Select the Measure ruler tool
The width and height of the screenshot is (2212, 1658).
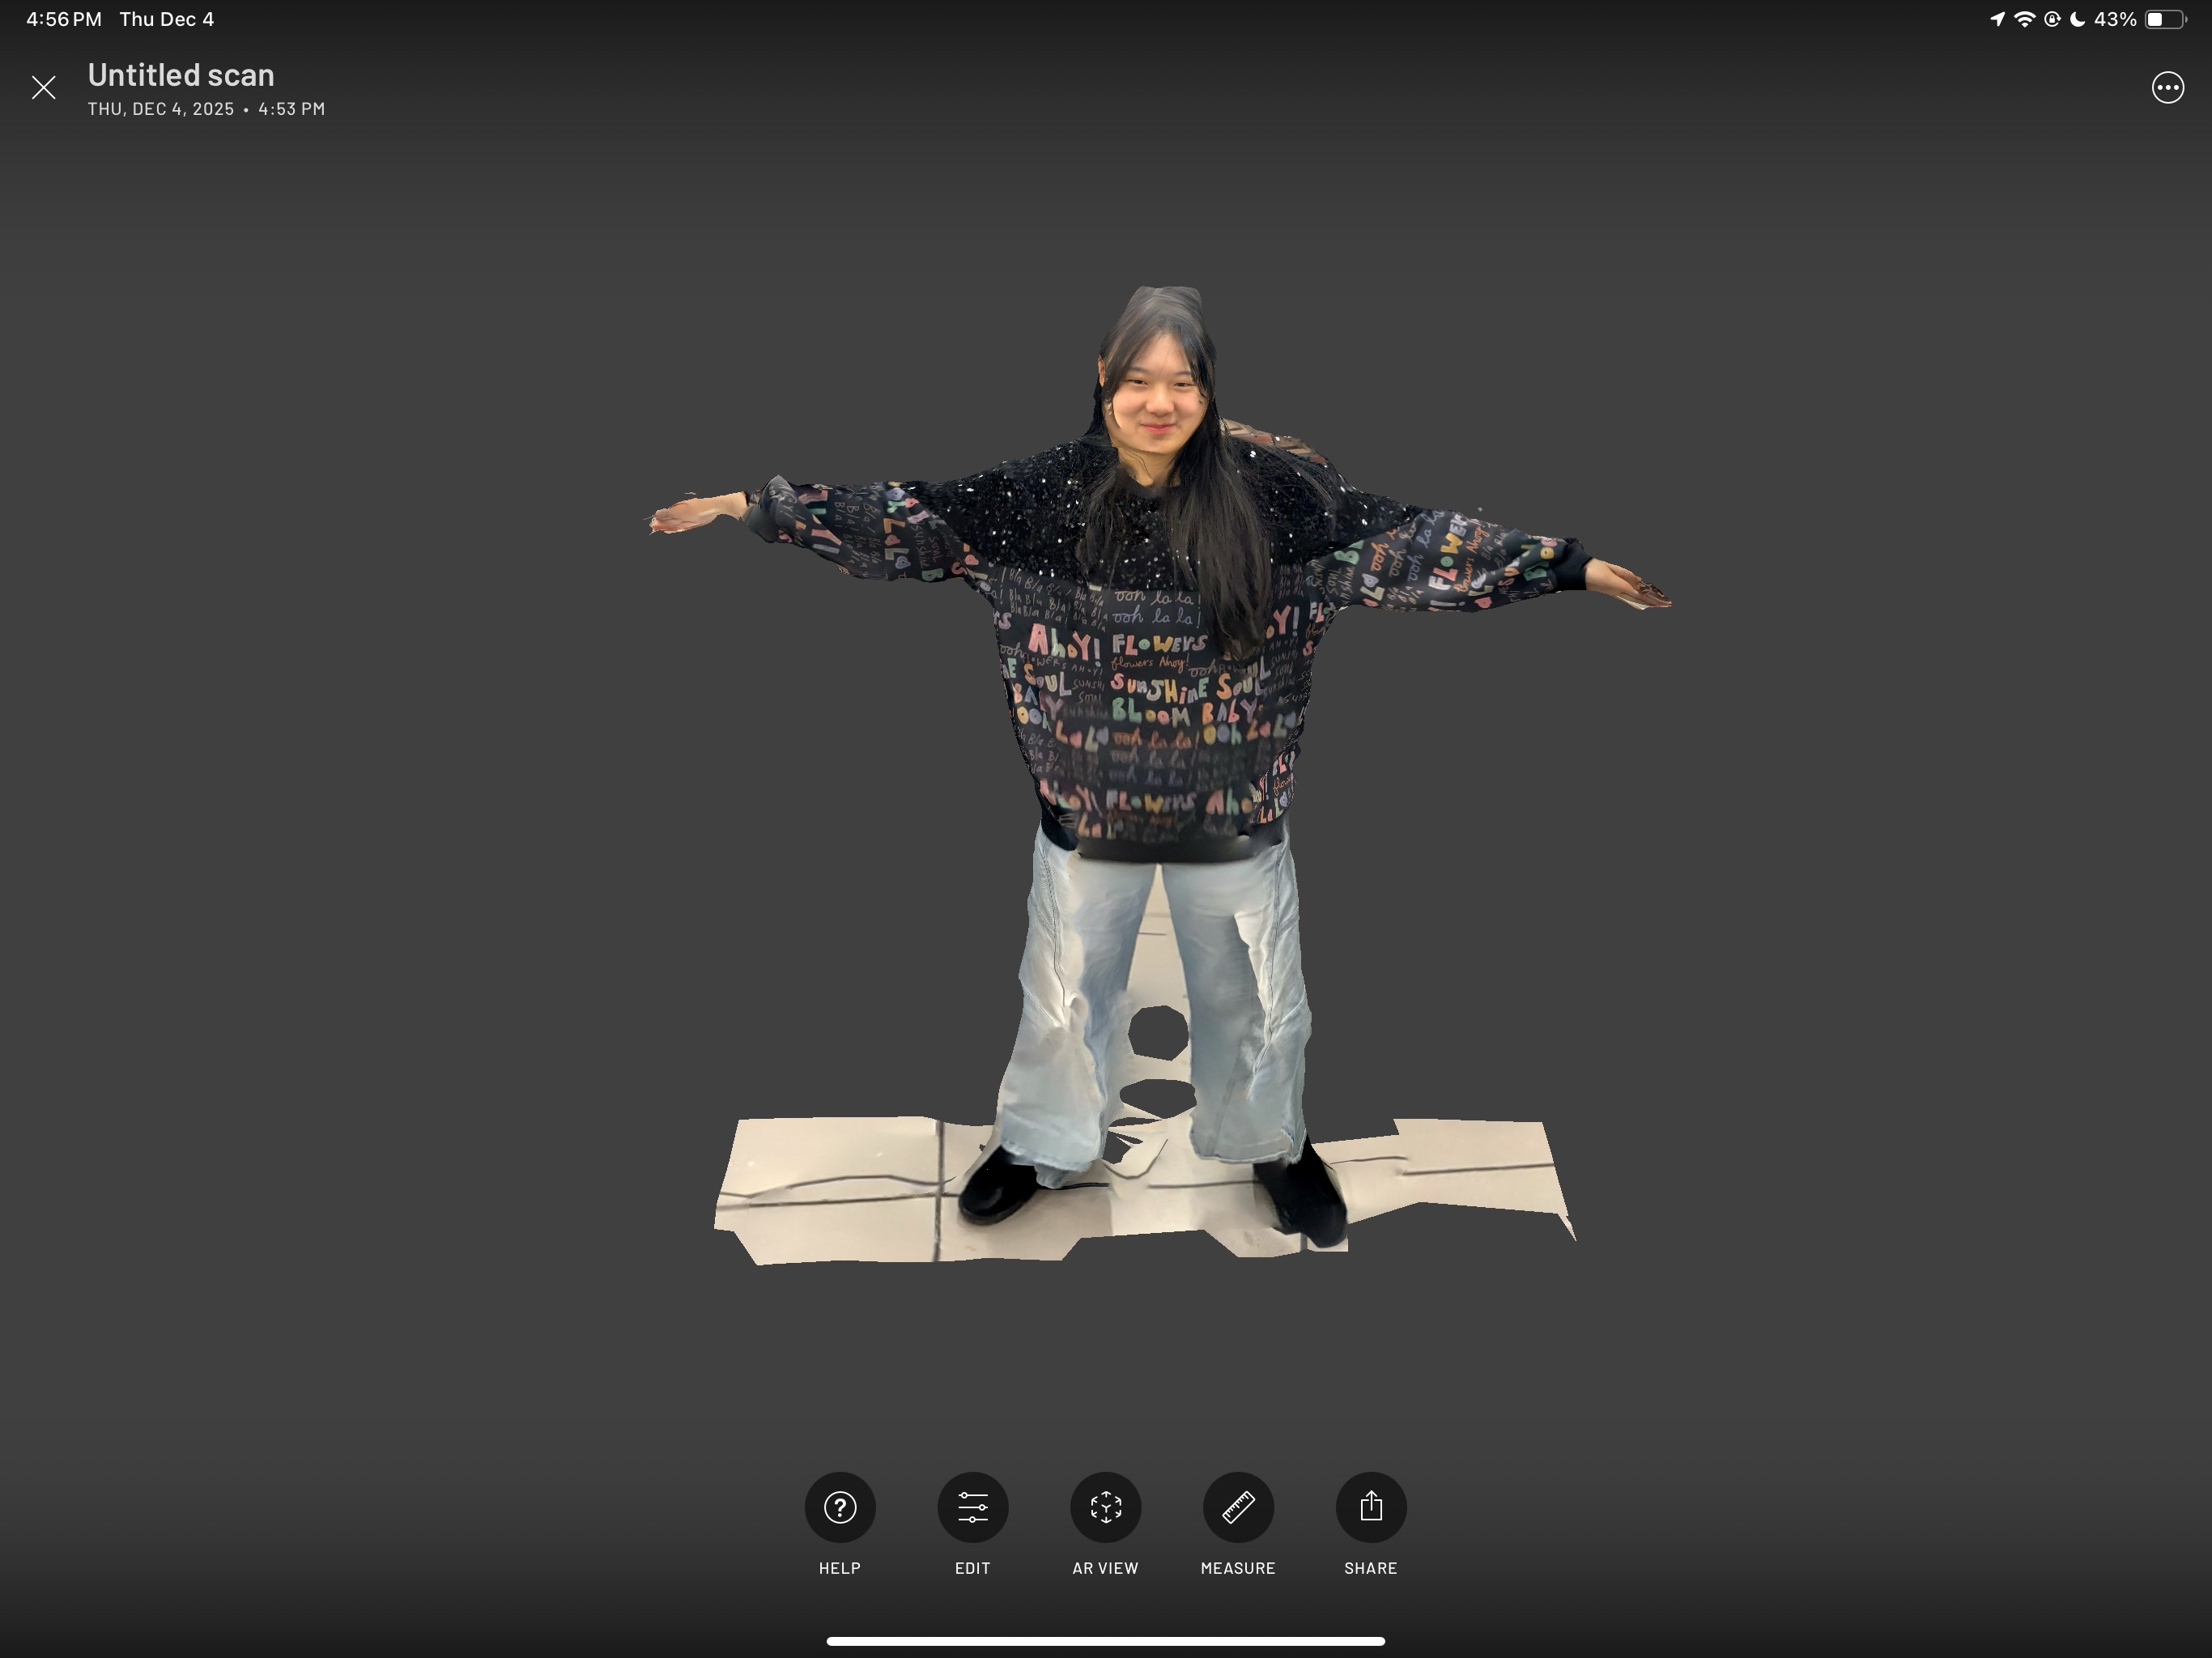pos(1238,1506)
